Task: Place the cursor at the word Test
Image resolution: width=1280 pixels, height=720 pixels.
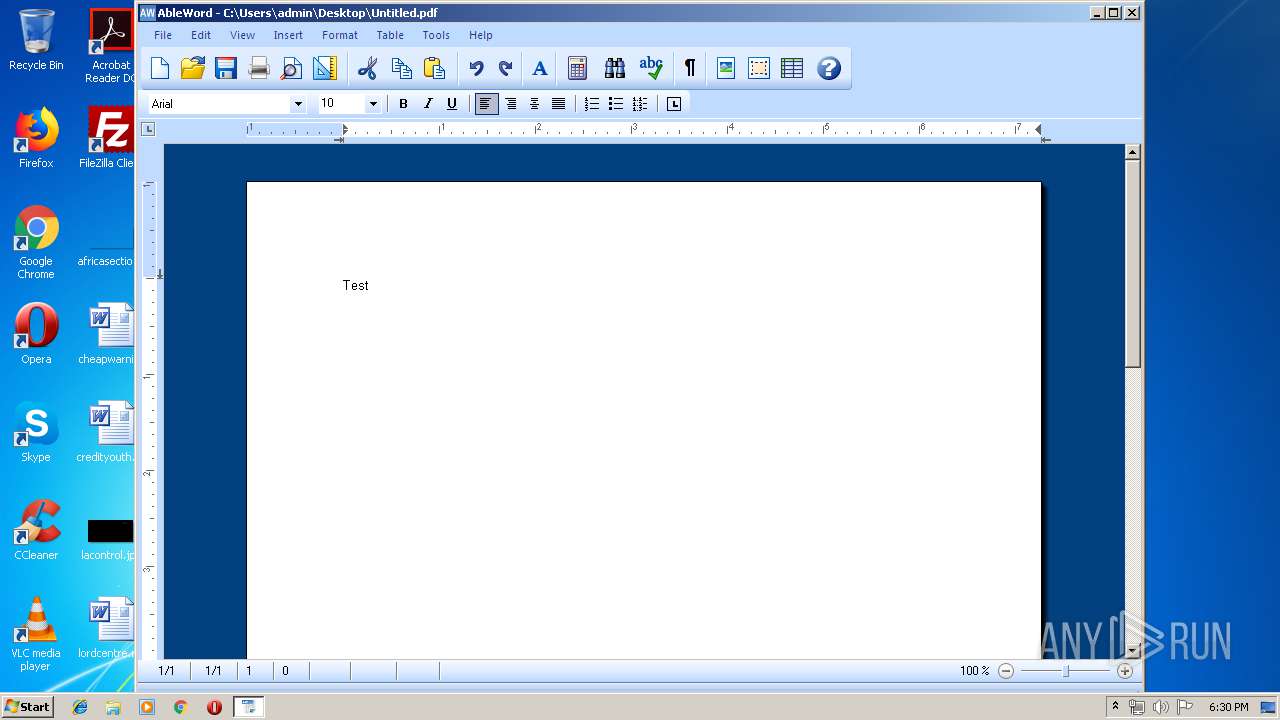Action: click(x=355, y=285)
